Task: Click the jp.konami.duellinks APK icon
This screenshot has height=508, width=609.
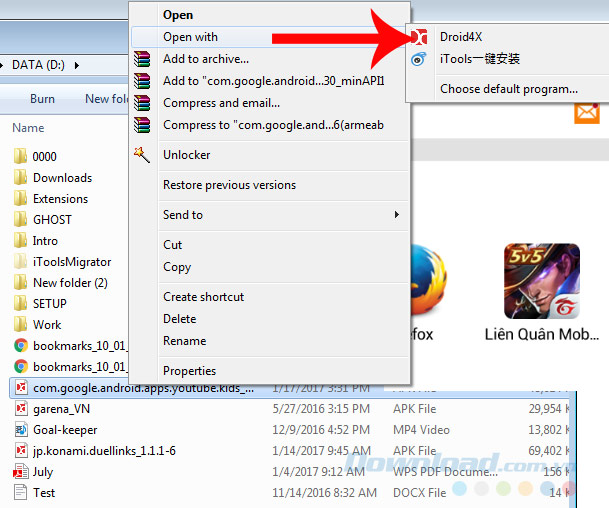Action: click(21, 451)
